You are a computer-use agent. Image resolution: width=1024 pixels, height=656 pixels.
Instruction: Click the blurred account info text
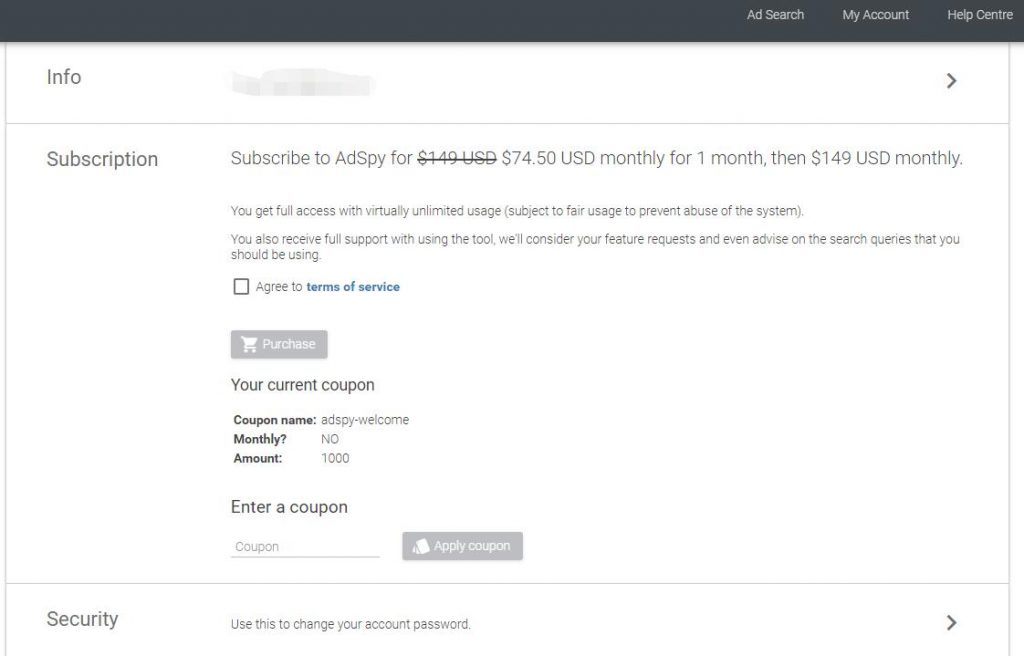[x=302, y=82]
